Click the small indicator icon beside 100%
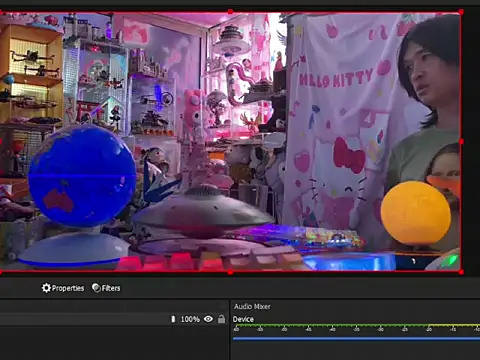This screenshot has width=480, height=360. coord(173,319)
